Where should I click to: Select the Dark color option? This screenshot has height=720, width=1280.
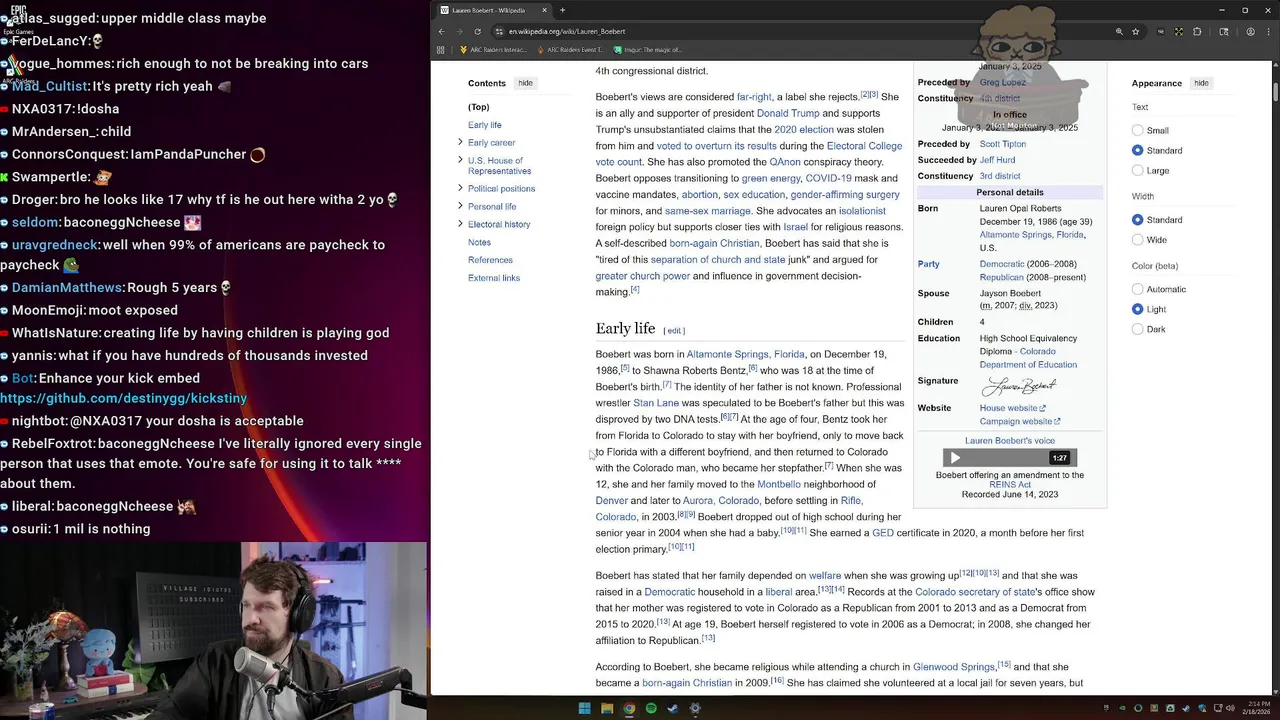1137,329
